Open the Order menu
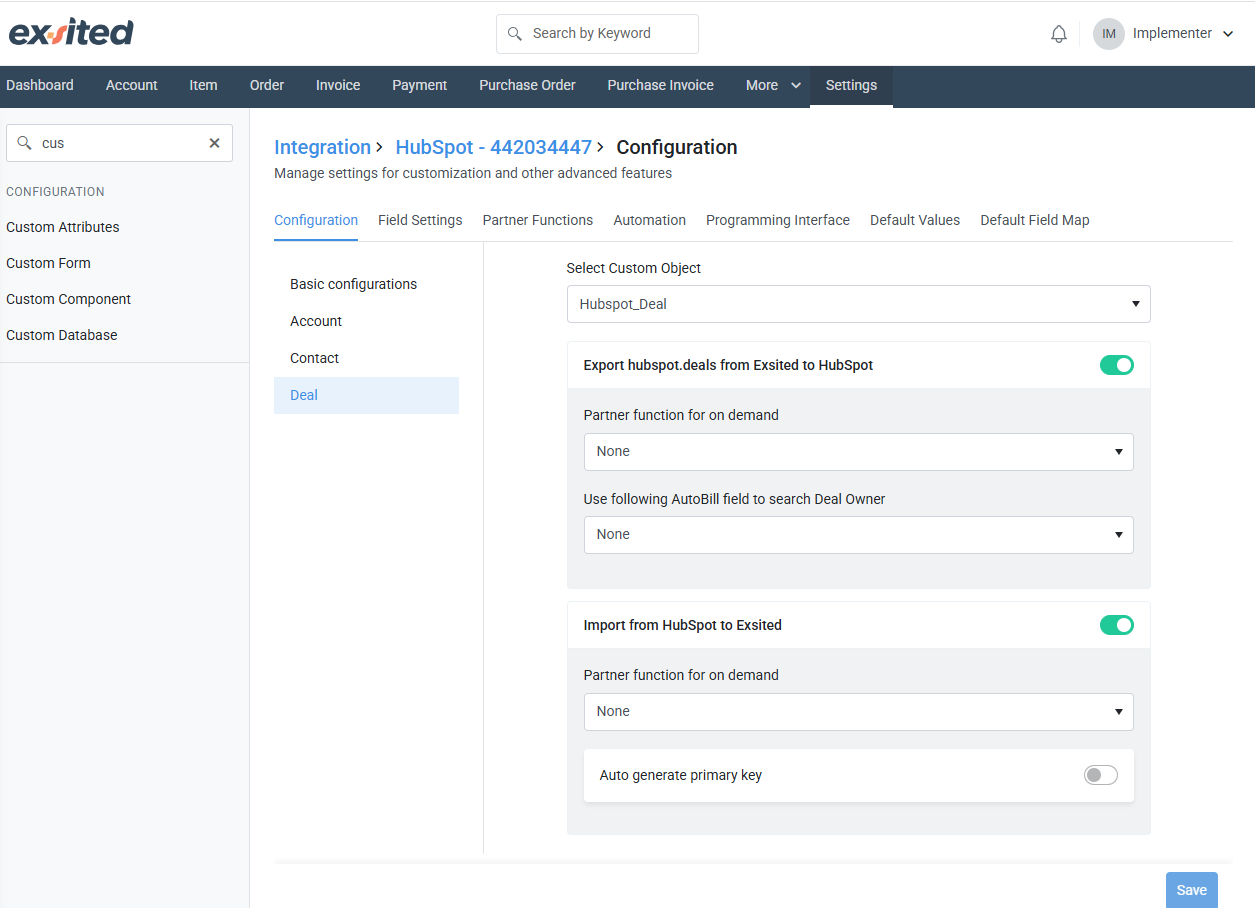Image resolution: width=1255 pixels, height=908 pixels. pos(267,86)
